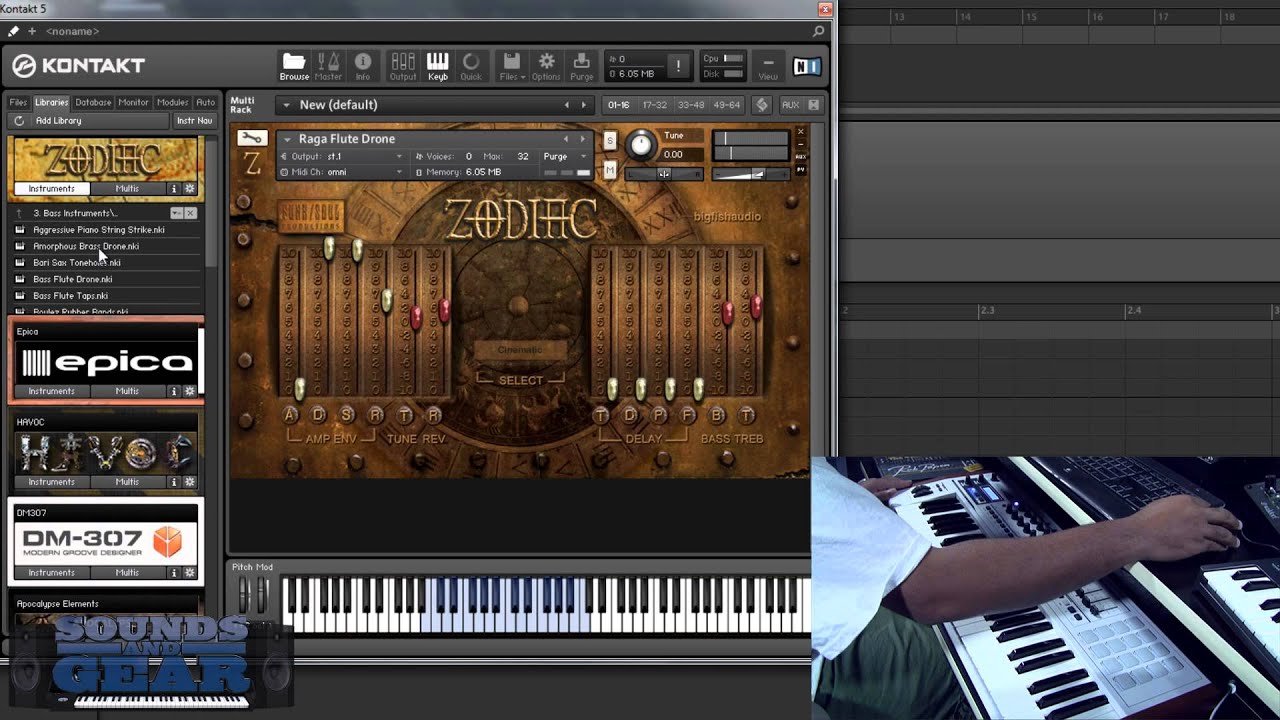Open the Options gear icon

point(546,65)
